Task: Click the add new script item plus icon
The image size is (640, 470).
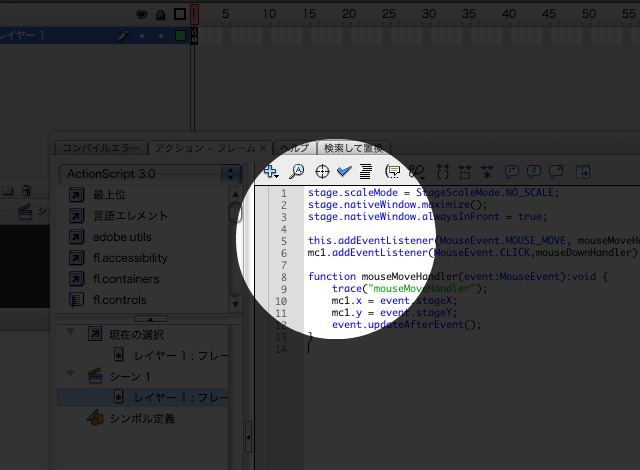Action: (x=270, y=171)
